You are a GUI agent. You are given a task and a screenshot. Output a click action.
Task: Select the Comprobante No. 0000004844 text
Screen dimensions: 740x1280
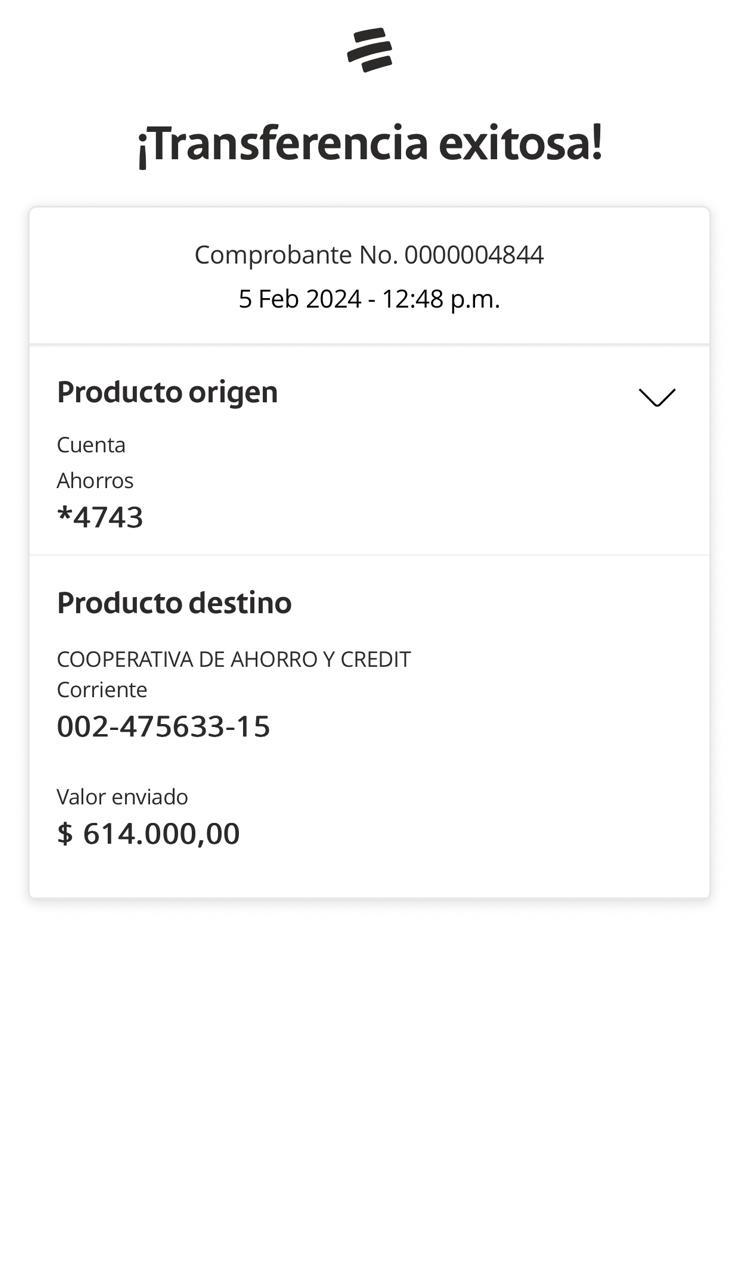pyautogui.click(x=369, y=255)
